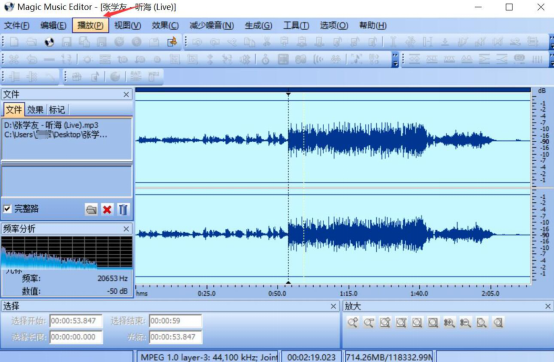Open the 编辑(E) menu

click(53, 25)
